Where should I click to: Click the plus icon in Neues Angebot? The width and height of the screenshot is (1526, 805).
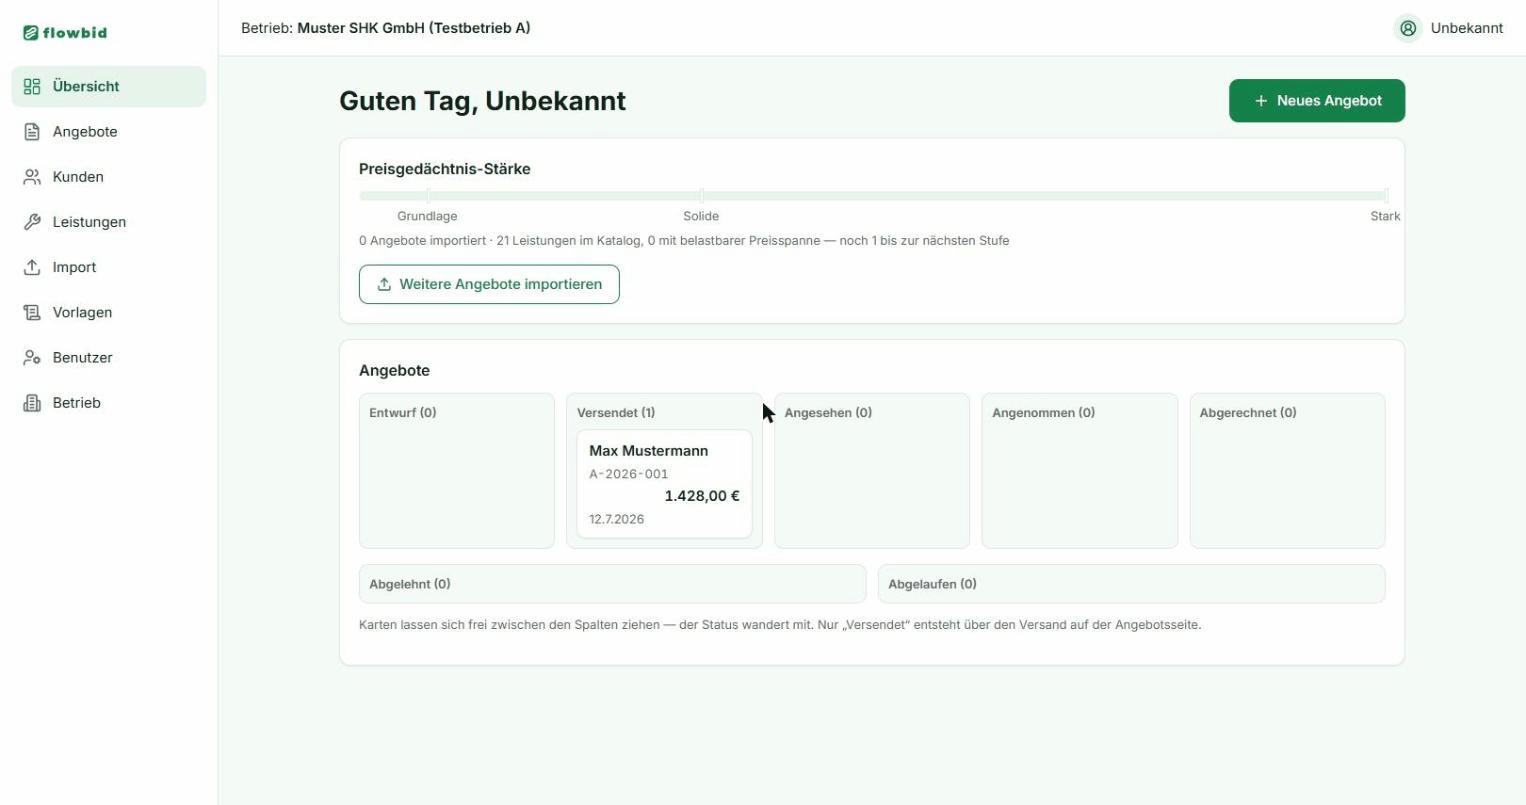point(1261,101)
